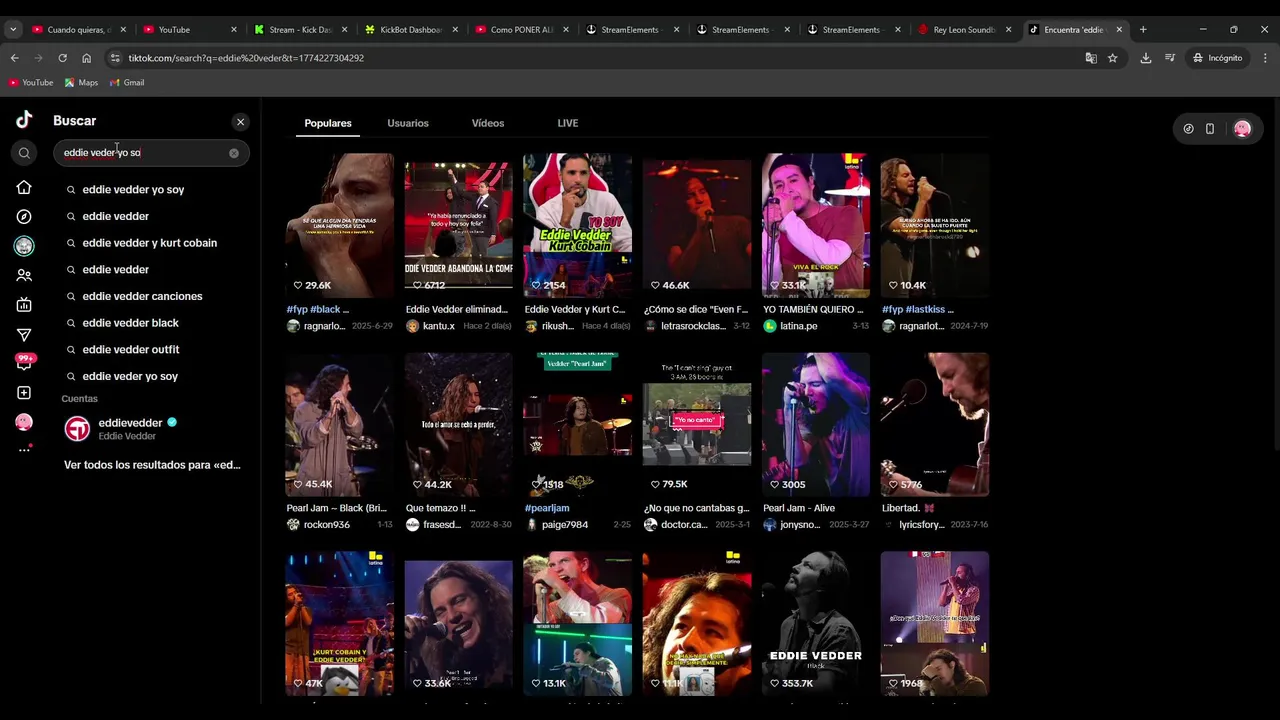
Task: Click the translate page icon
Action: pos(1091,58)
